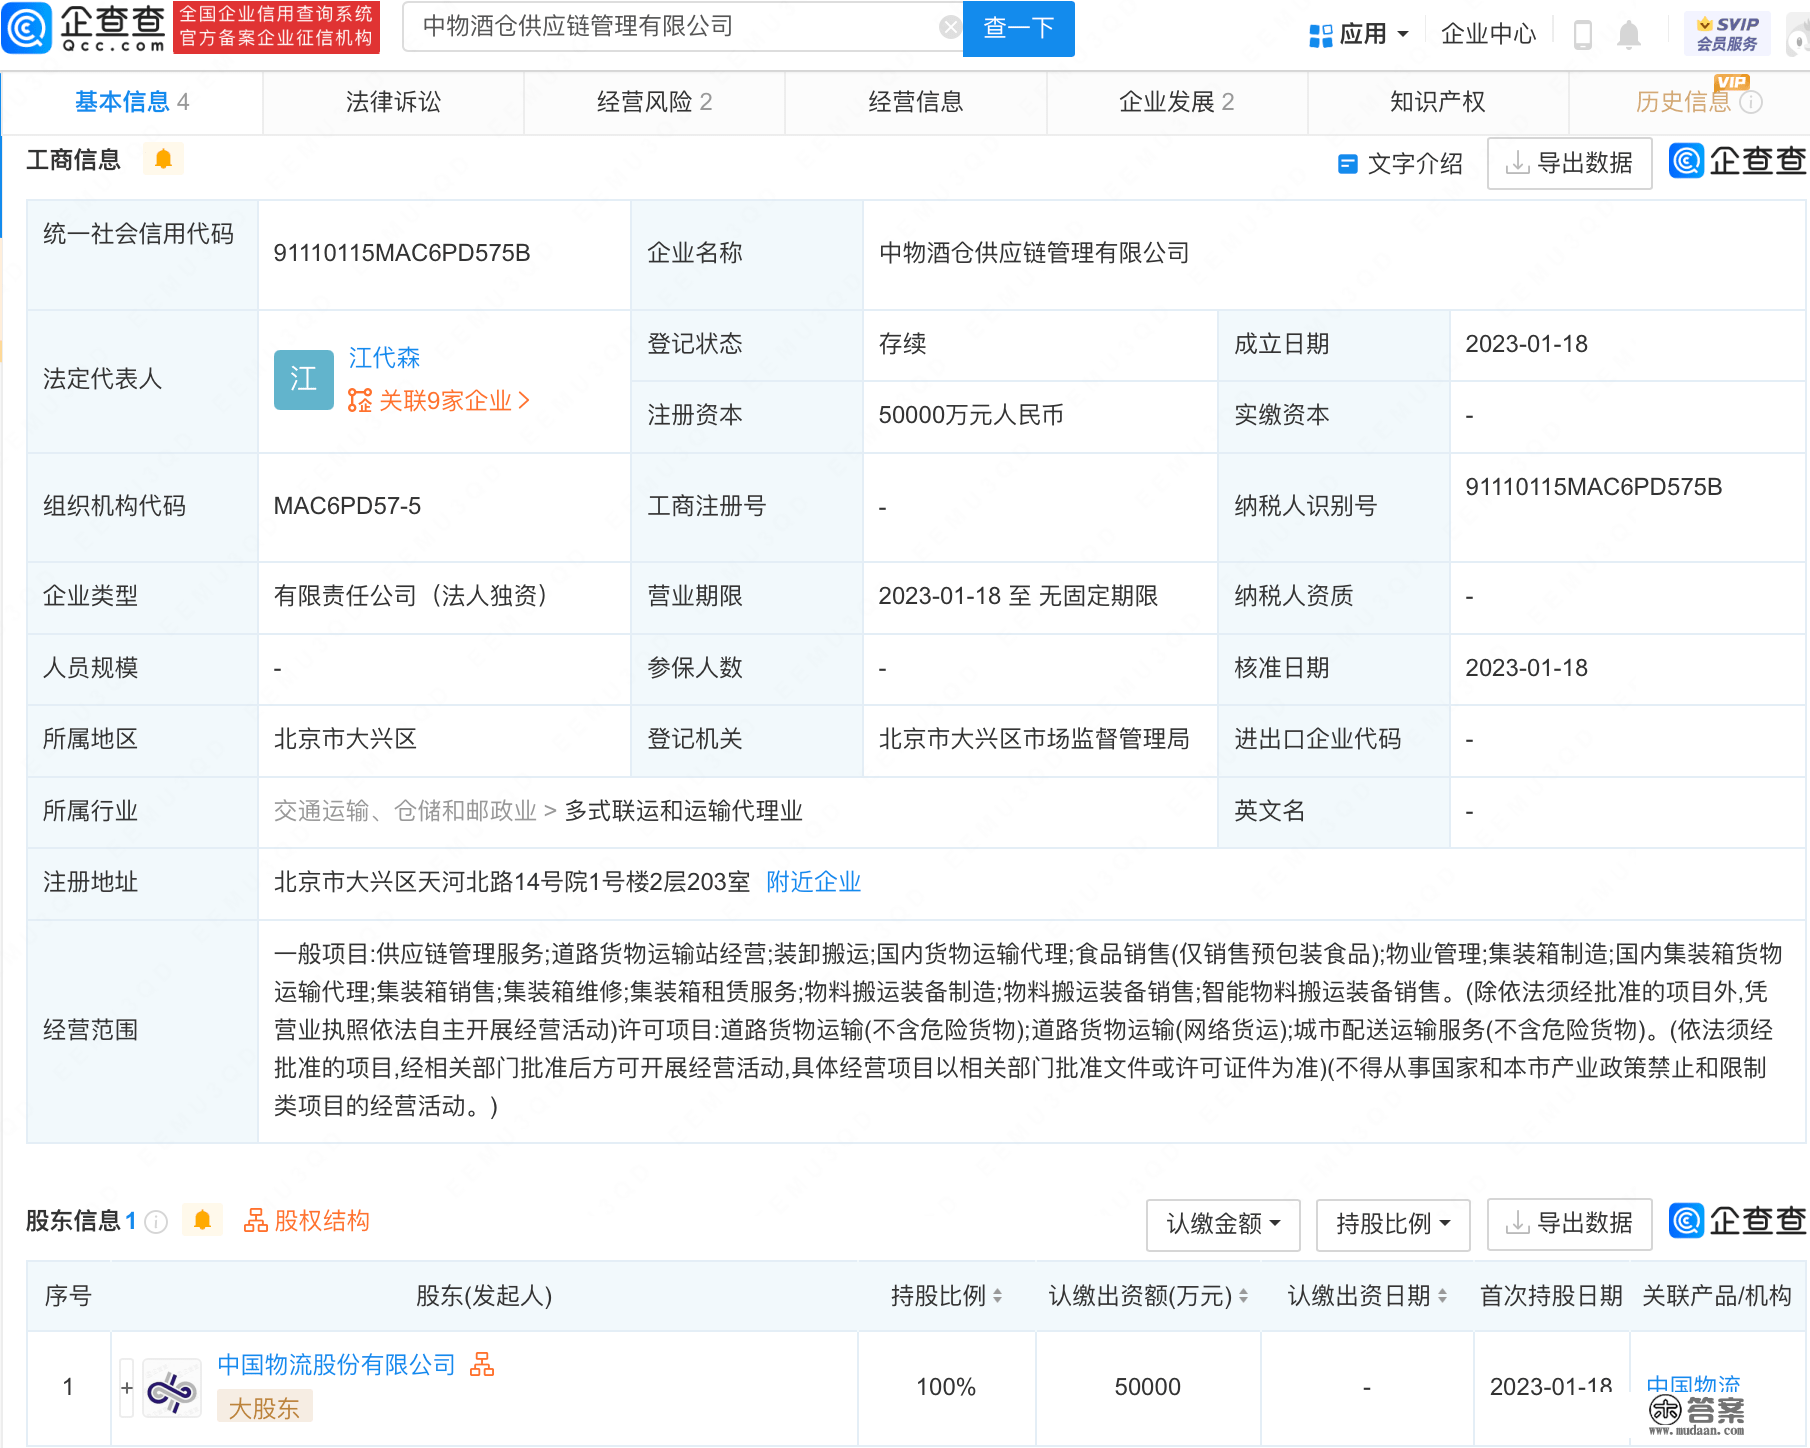Click the 100% shareholding value
Screen dimensions: 1810x1448
(x=946, y=1387)
